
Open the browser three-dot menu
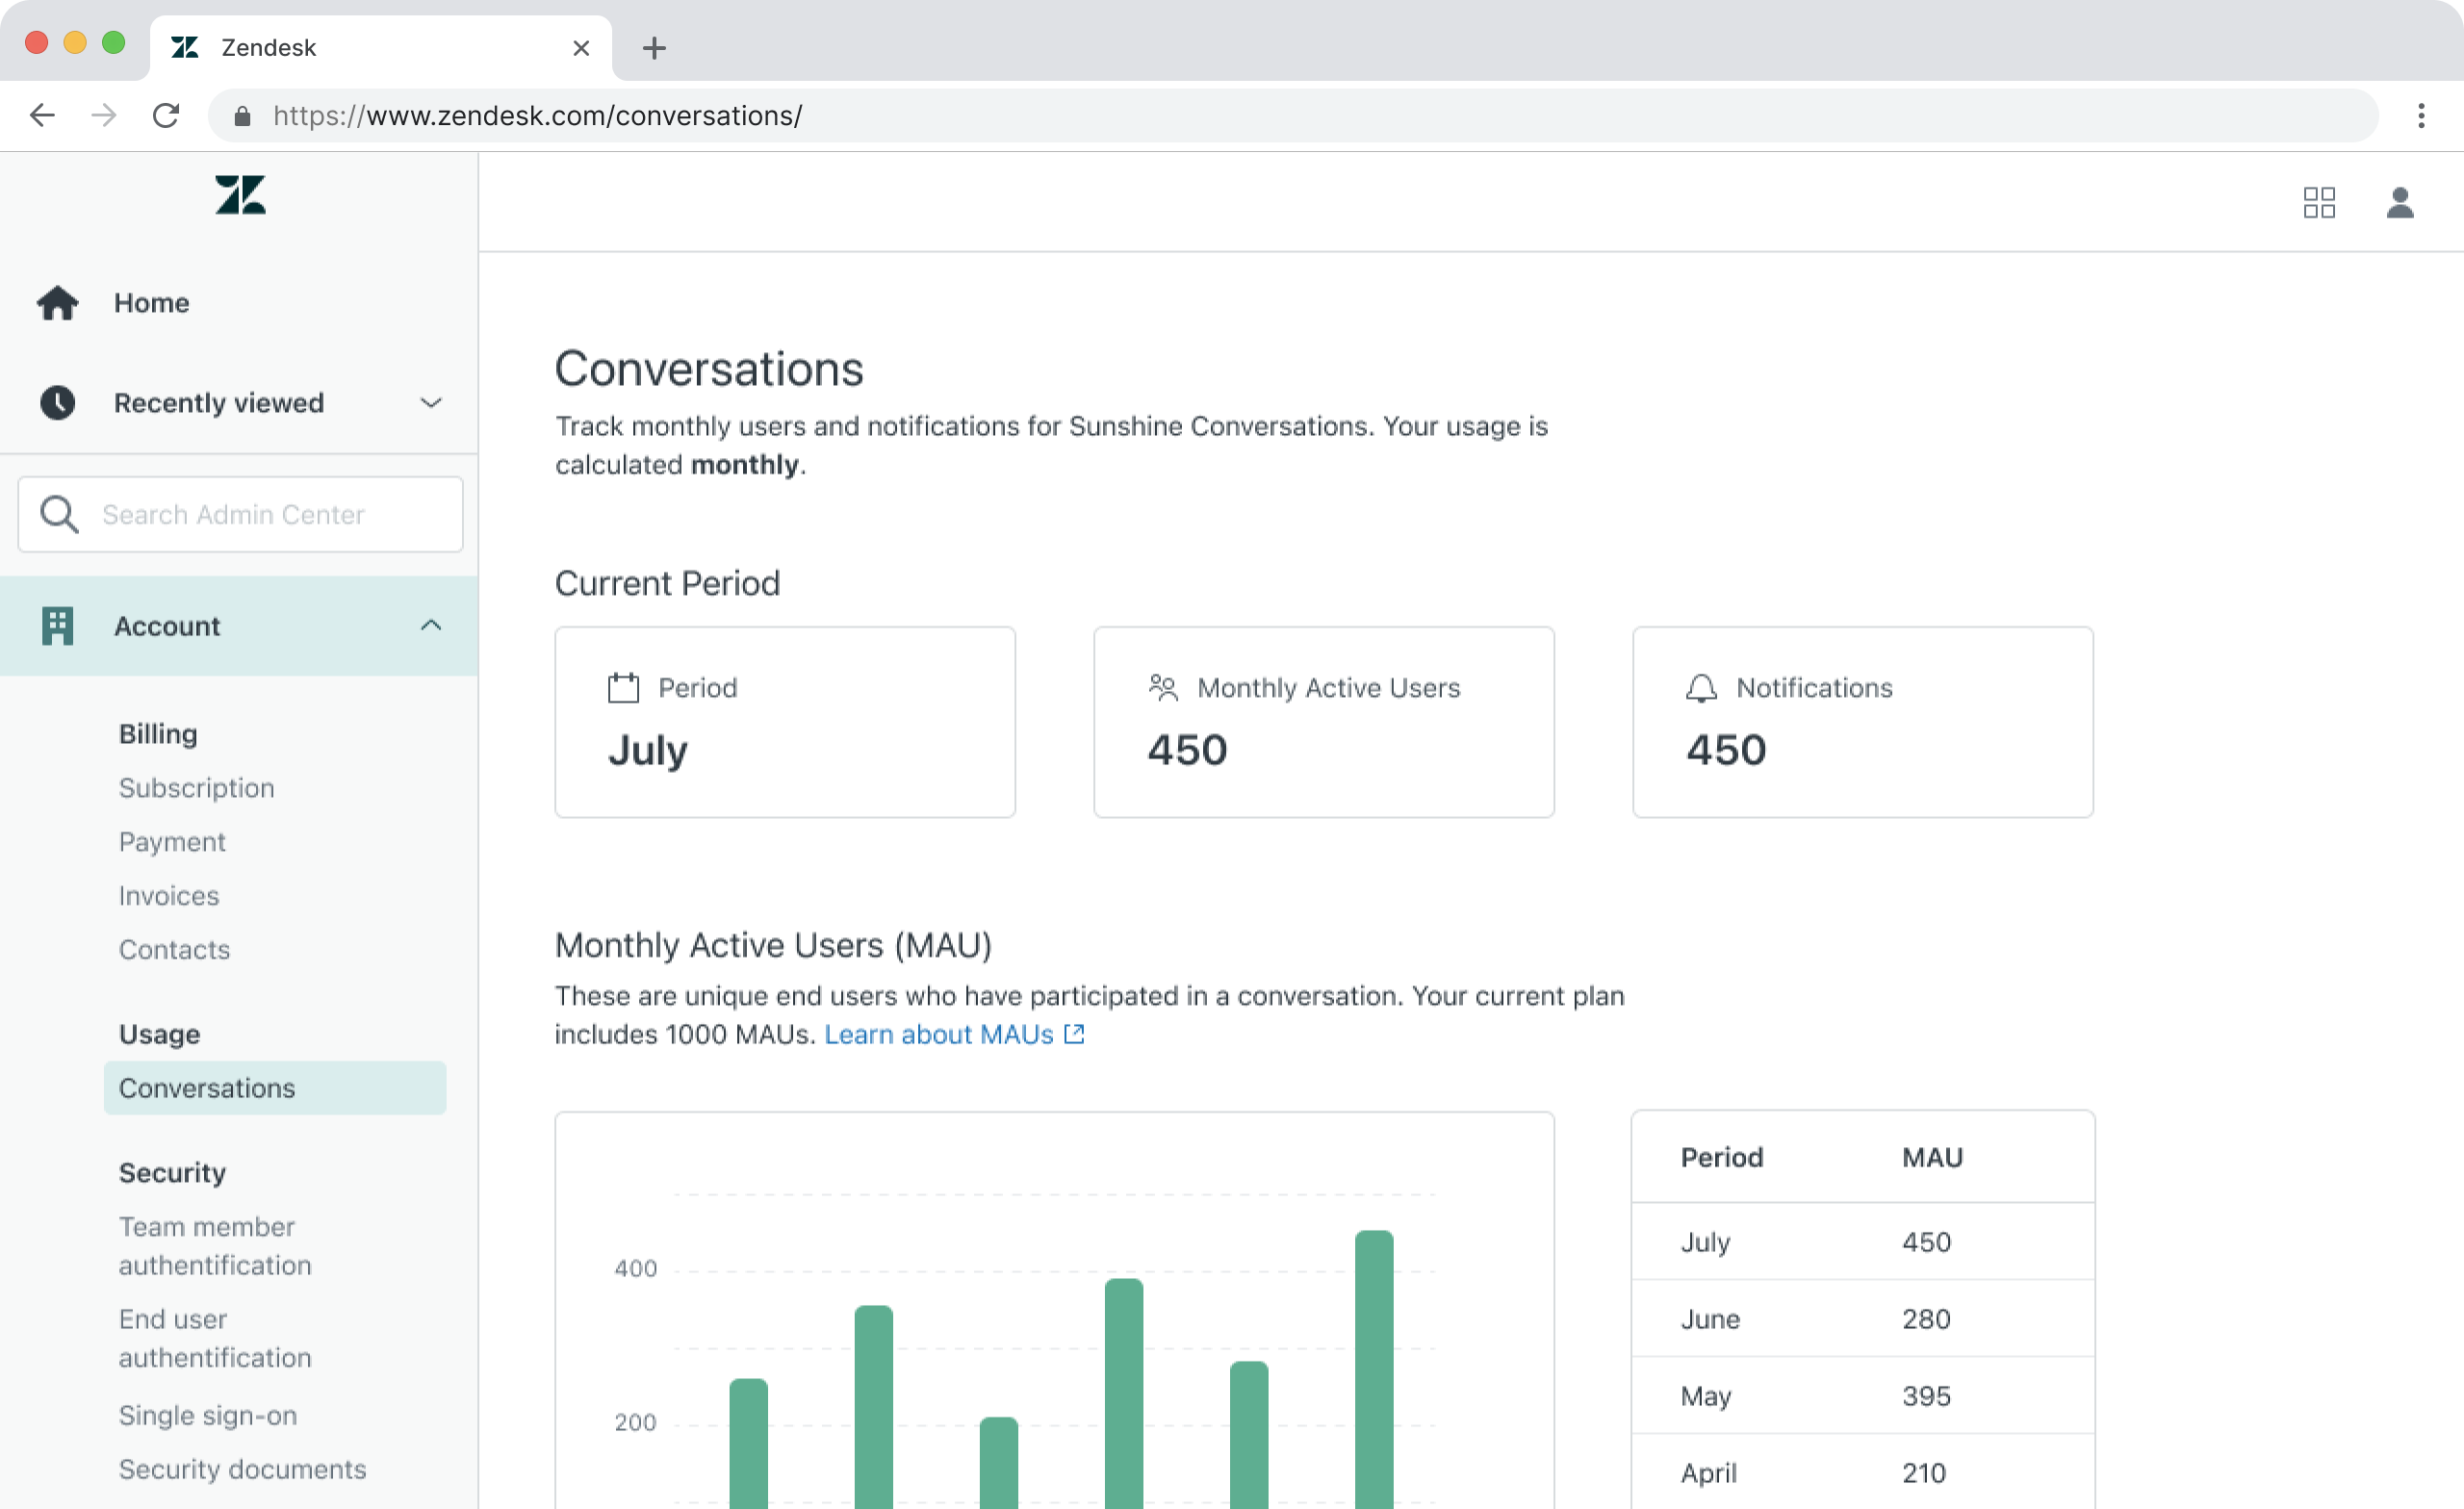[2420, 116]
